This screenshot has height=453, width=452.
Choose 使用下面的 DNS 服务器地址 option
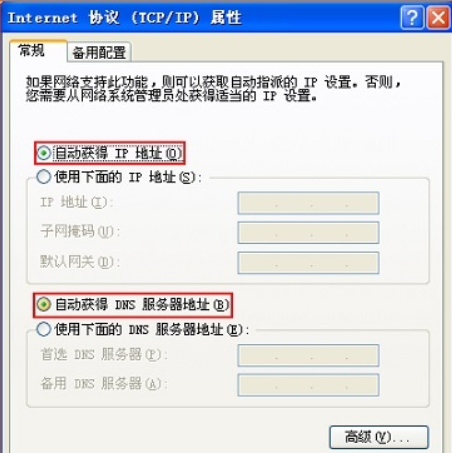[x=44, y=329]
